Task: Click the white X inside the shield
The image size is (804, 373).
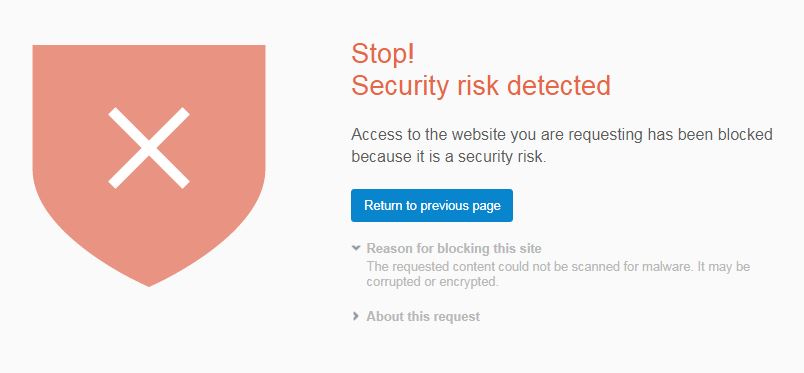Action: pos(149,148)
